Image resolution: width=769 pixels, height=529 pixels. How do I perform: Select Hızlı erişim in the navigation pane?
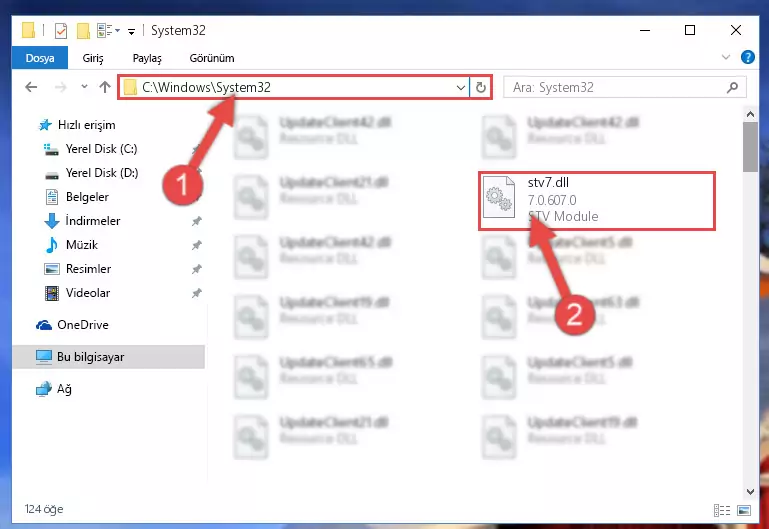77,125
